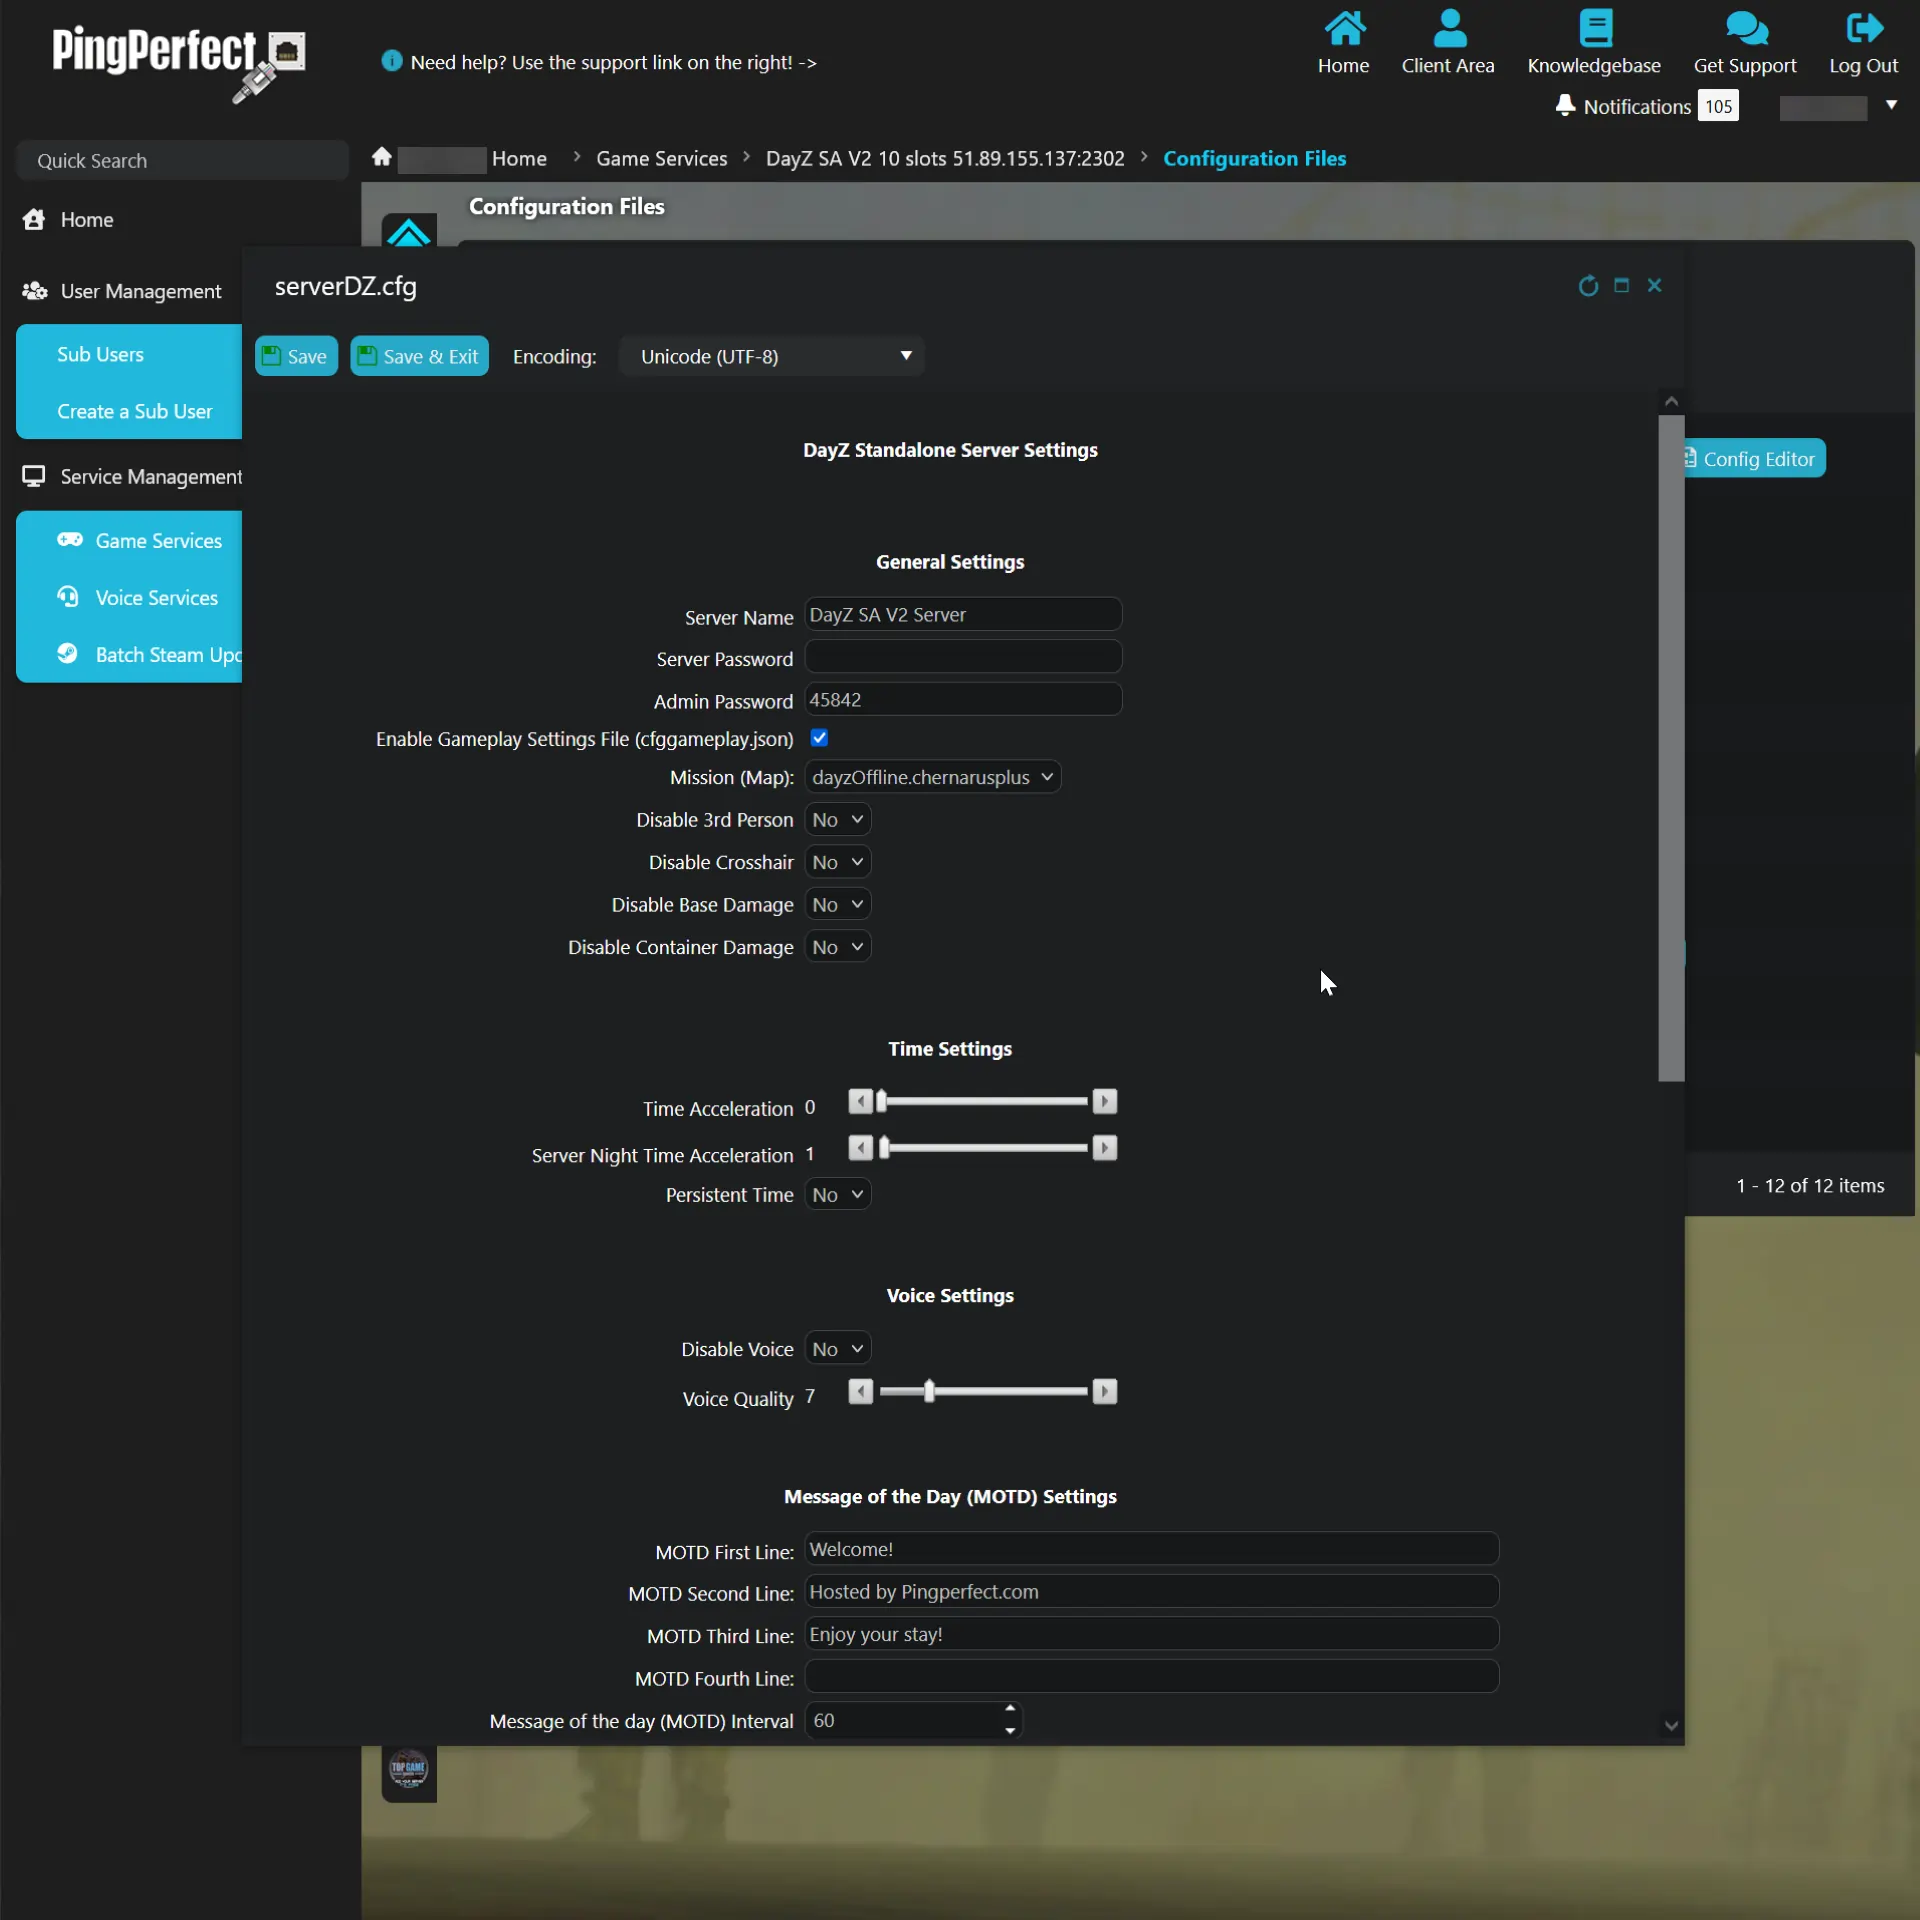
Task: Navigate to Game Services via breadcrumb
Action: pos(660,158)
